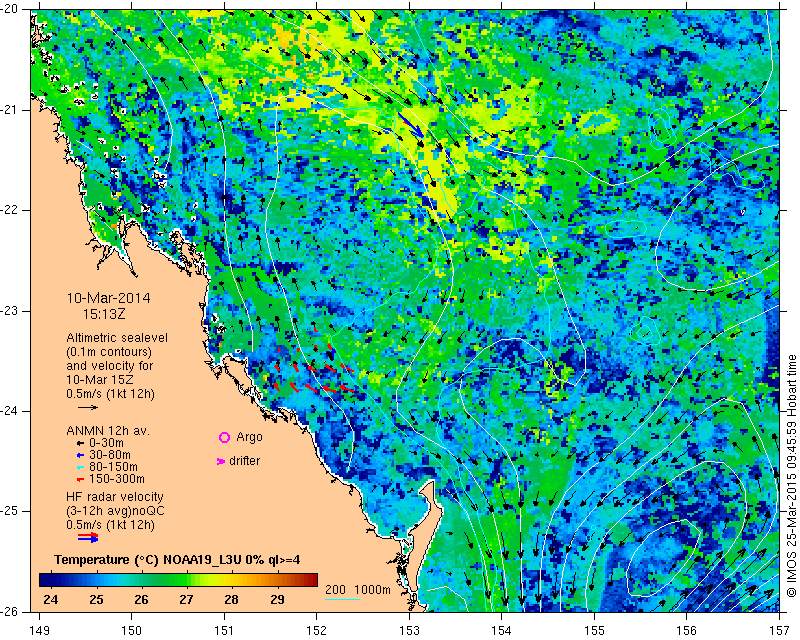Click the latitude axis label '-21'
Screen dimensions: 800x640
pyautogui.click(x=10, y=110)
